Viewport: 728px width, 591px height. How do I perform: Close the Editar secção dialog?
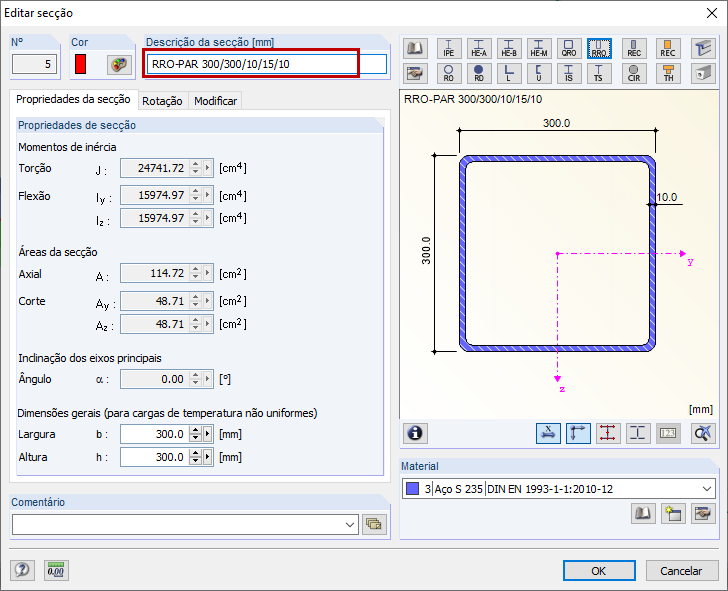point(712,13)
